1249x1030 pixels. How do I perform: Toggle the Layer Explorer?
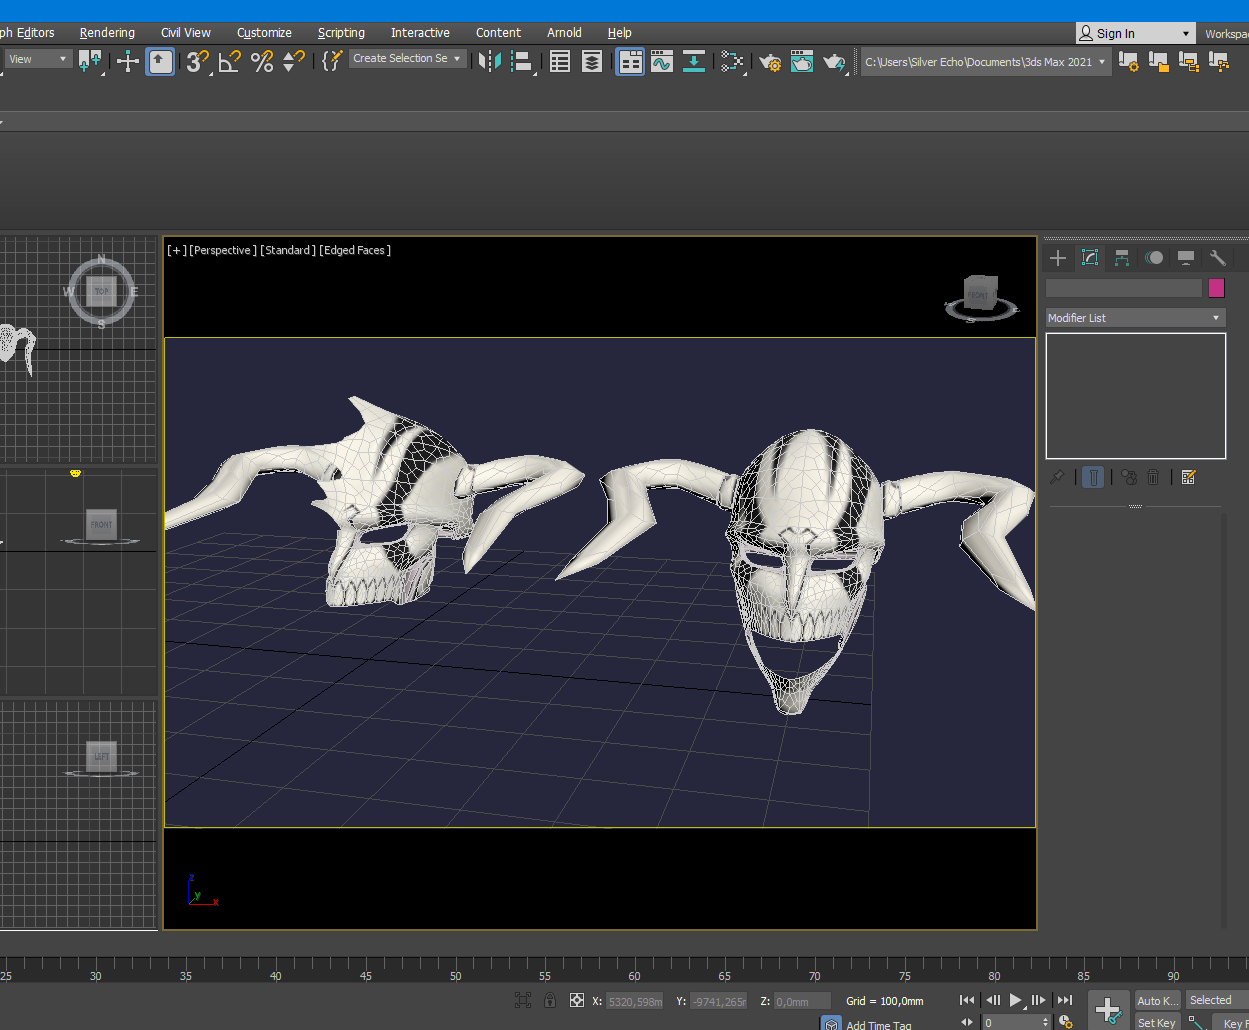(592, 61)
